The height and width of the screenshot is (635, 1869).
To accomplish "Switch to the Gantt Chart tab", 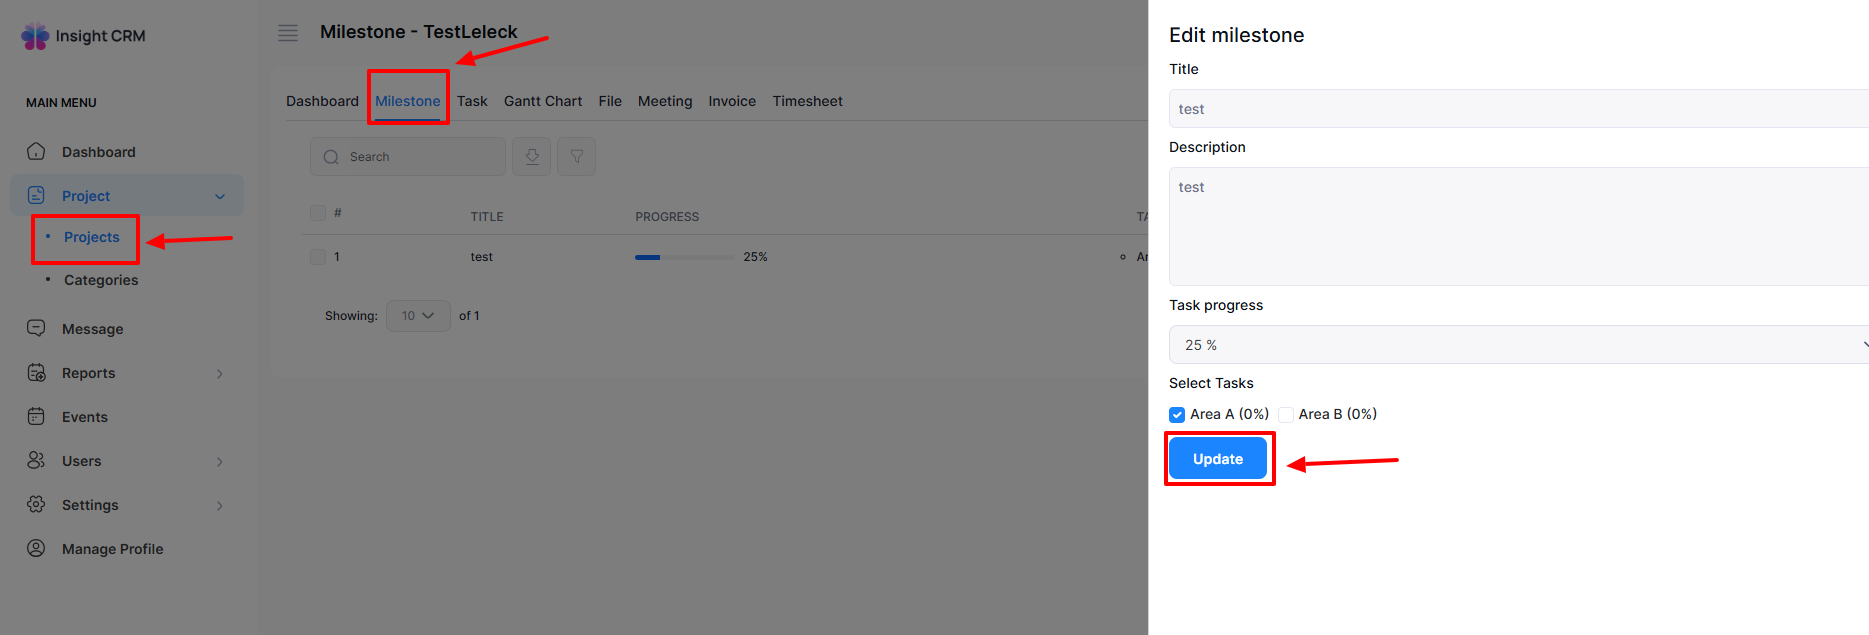I will [x=542, y=101].
